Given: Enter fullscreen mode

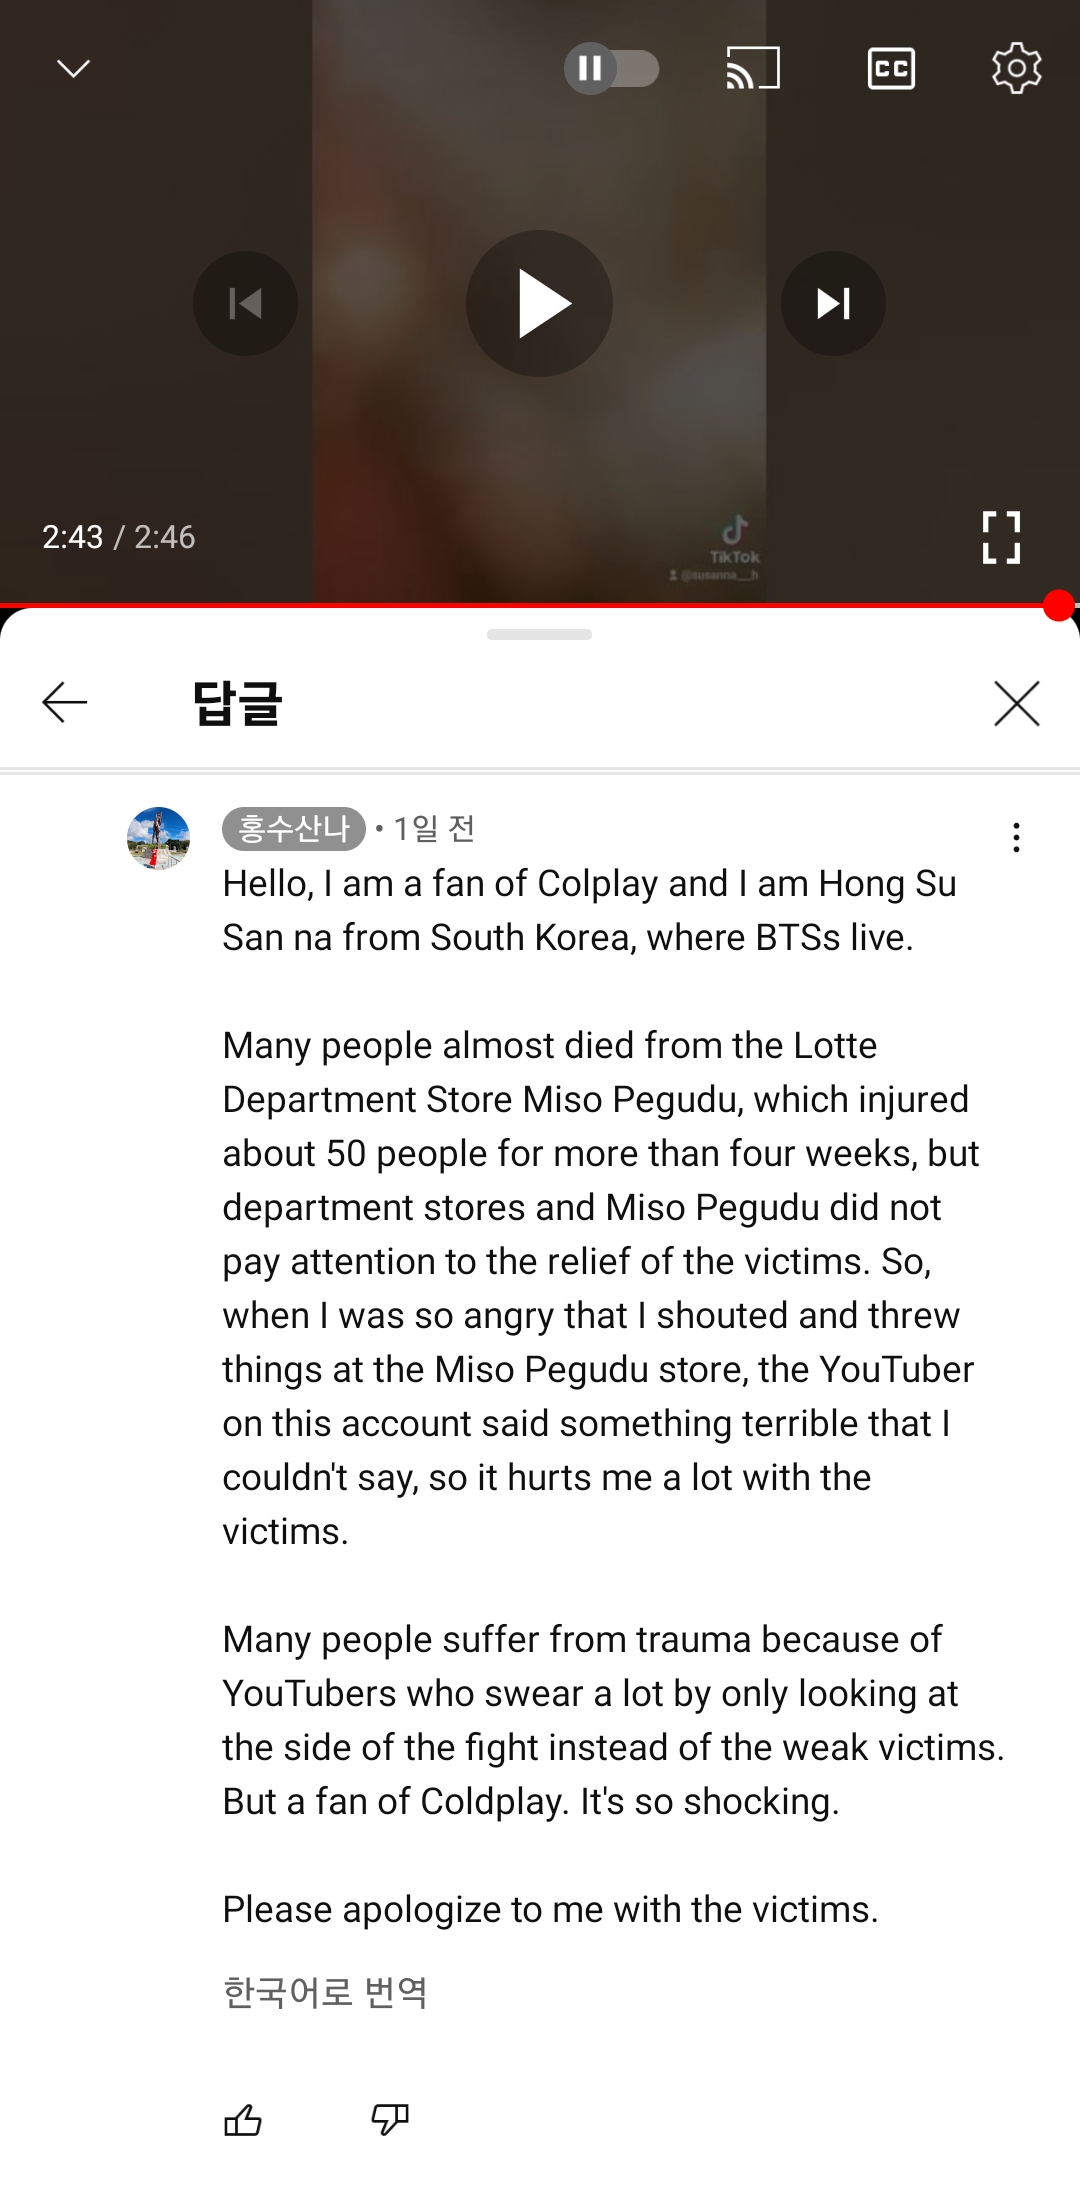Looking at the screenshot, I should (1001, 538).
